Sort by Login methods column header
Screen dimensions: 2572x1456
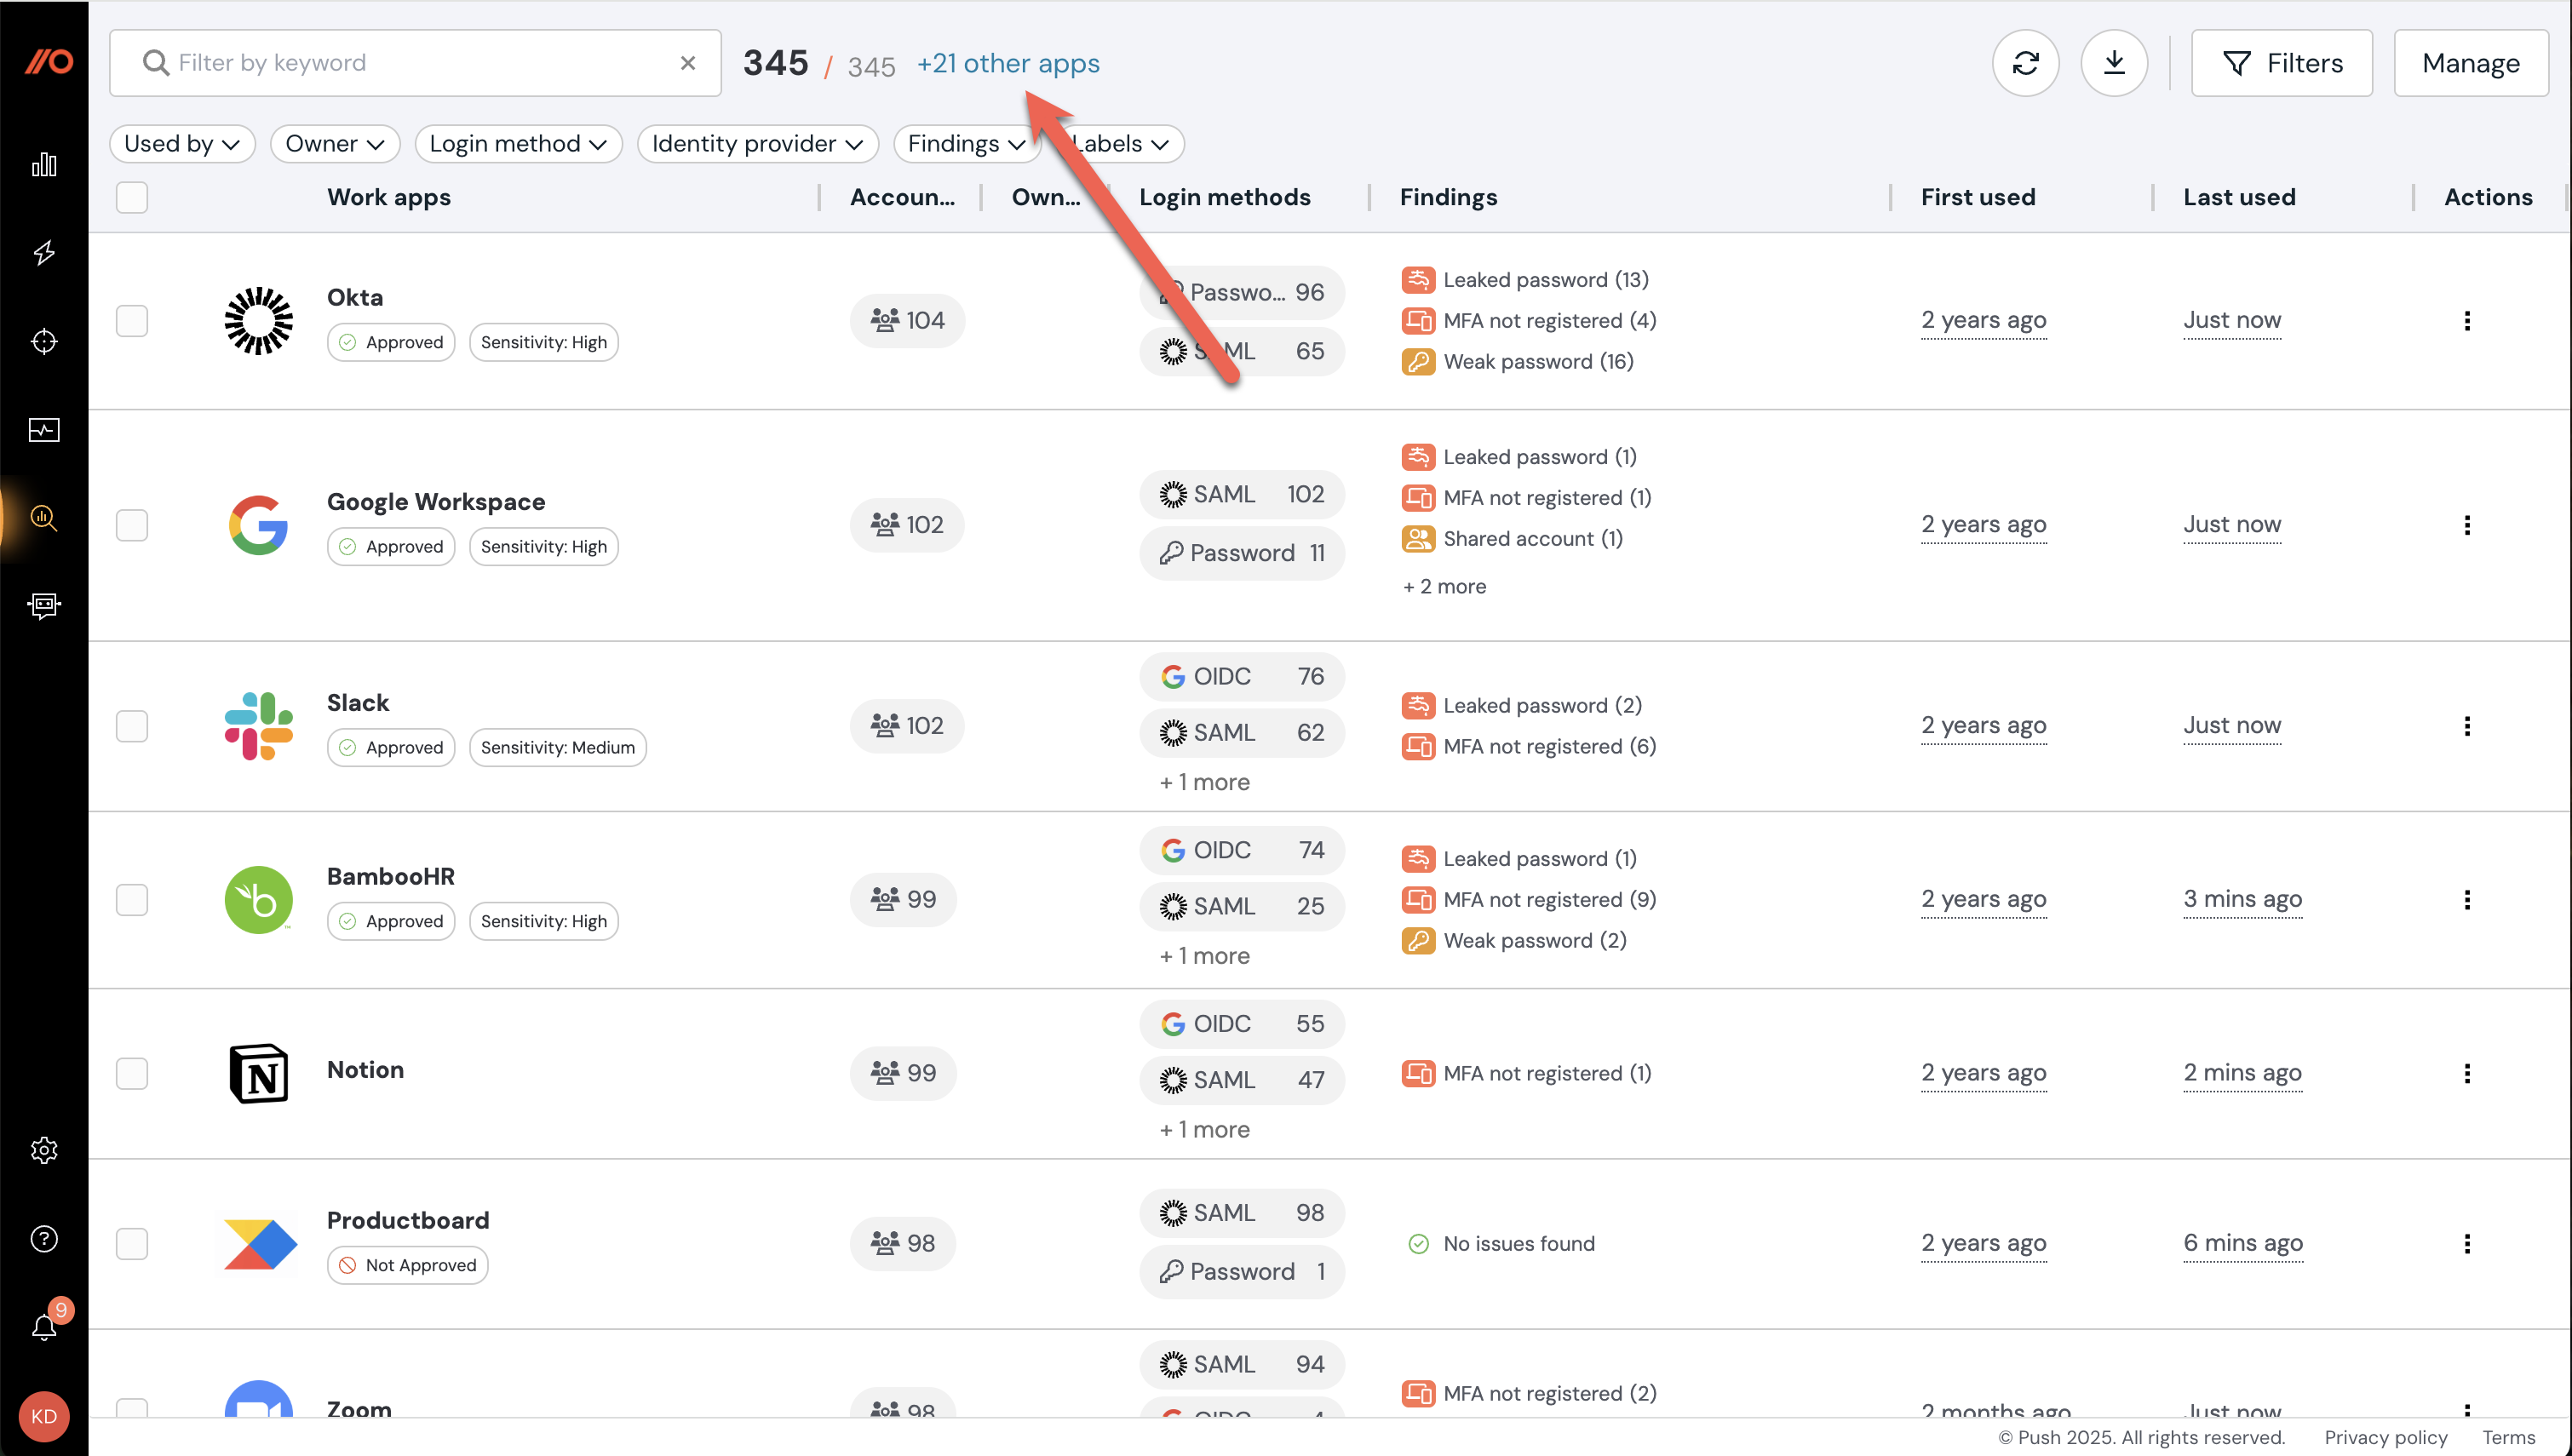tap(1225, 197)
